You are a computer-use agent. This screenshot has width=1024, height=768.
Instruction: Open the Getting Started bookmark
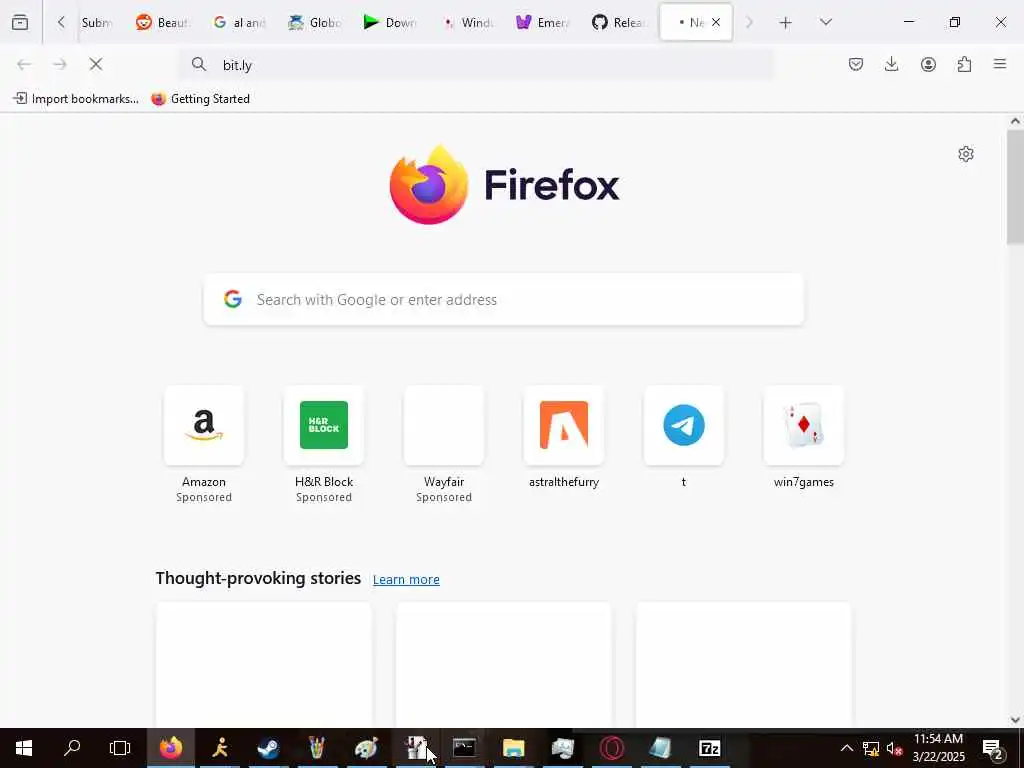[x=200, y=99]
